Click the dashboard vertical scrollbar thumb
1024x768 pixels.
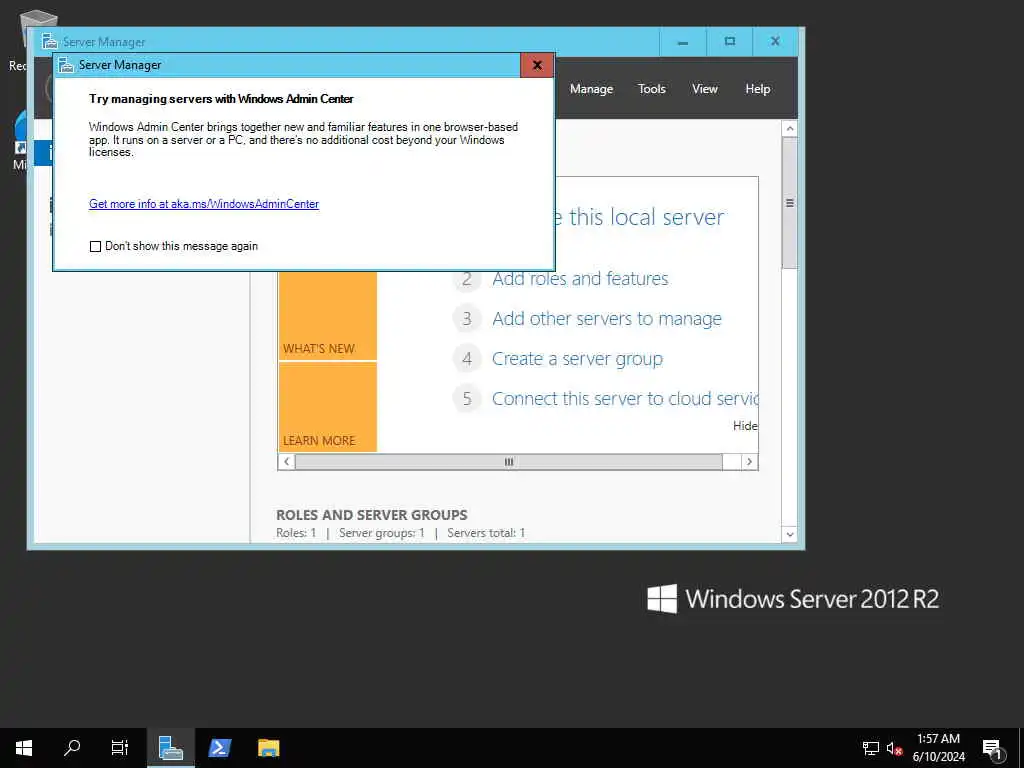point(790,202)
